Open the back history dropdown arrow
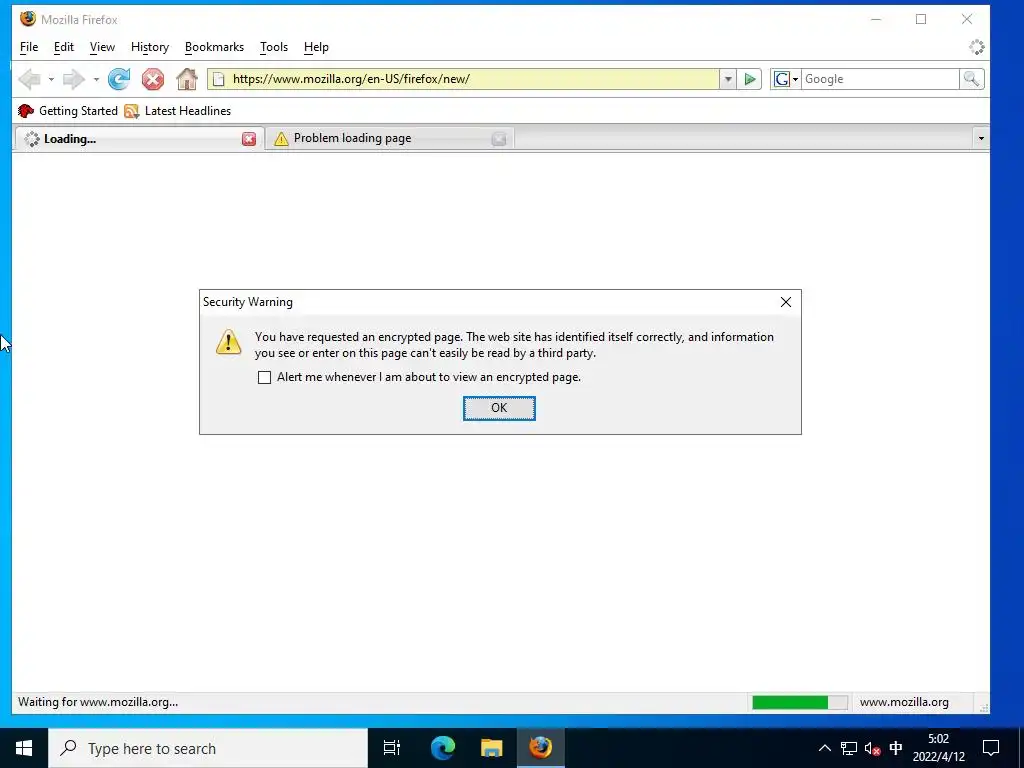 pyautogui.click(x=51, y=80)
